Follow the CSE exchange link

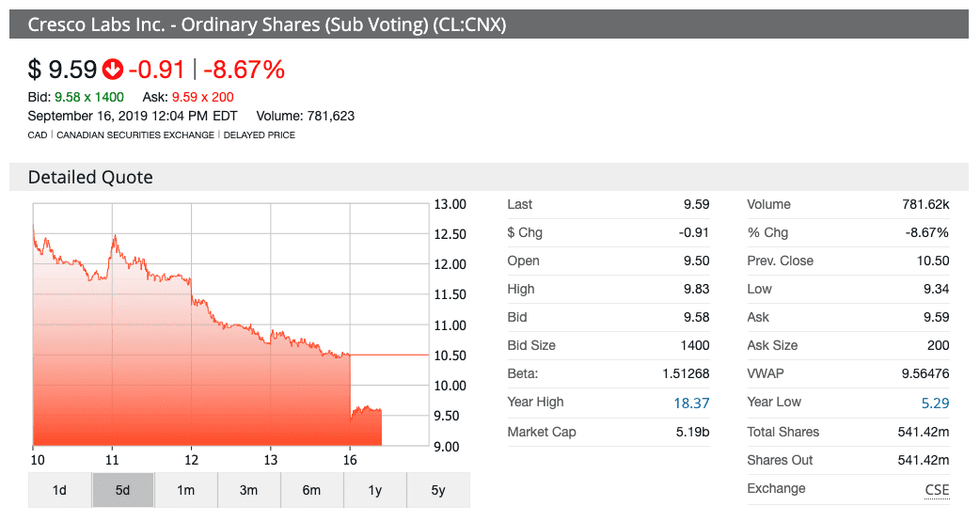(937, 489)
